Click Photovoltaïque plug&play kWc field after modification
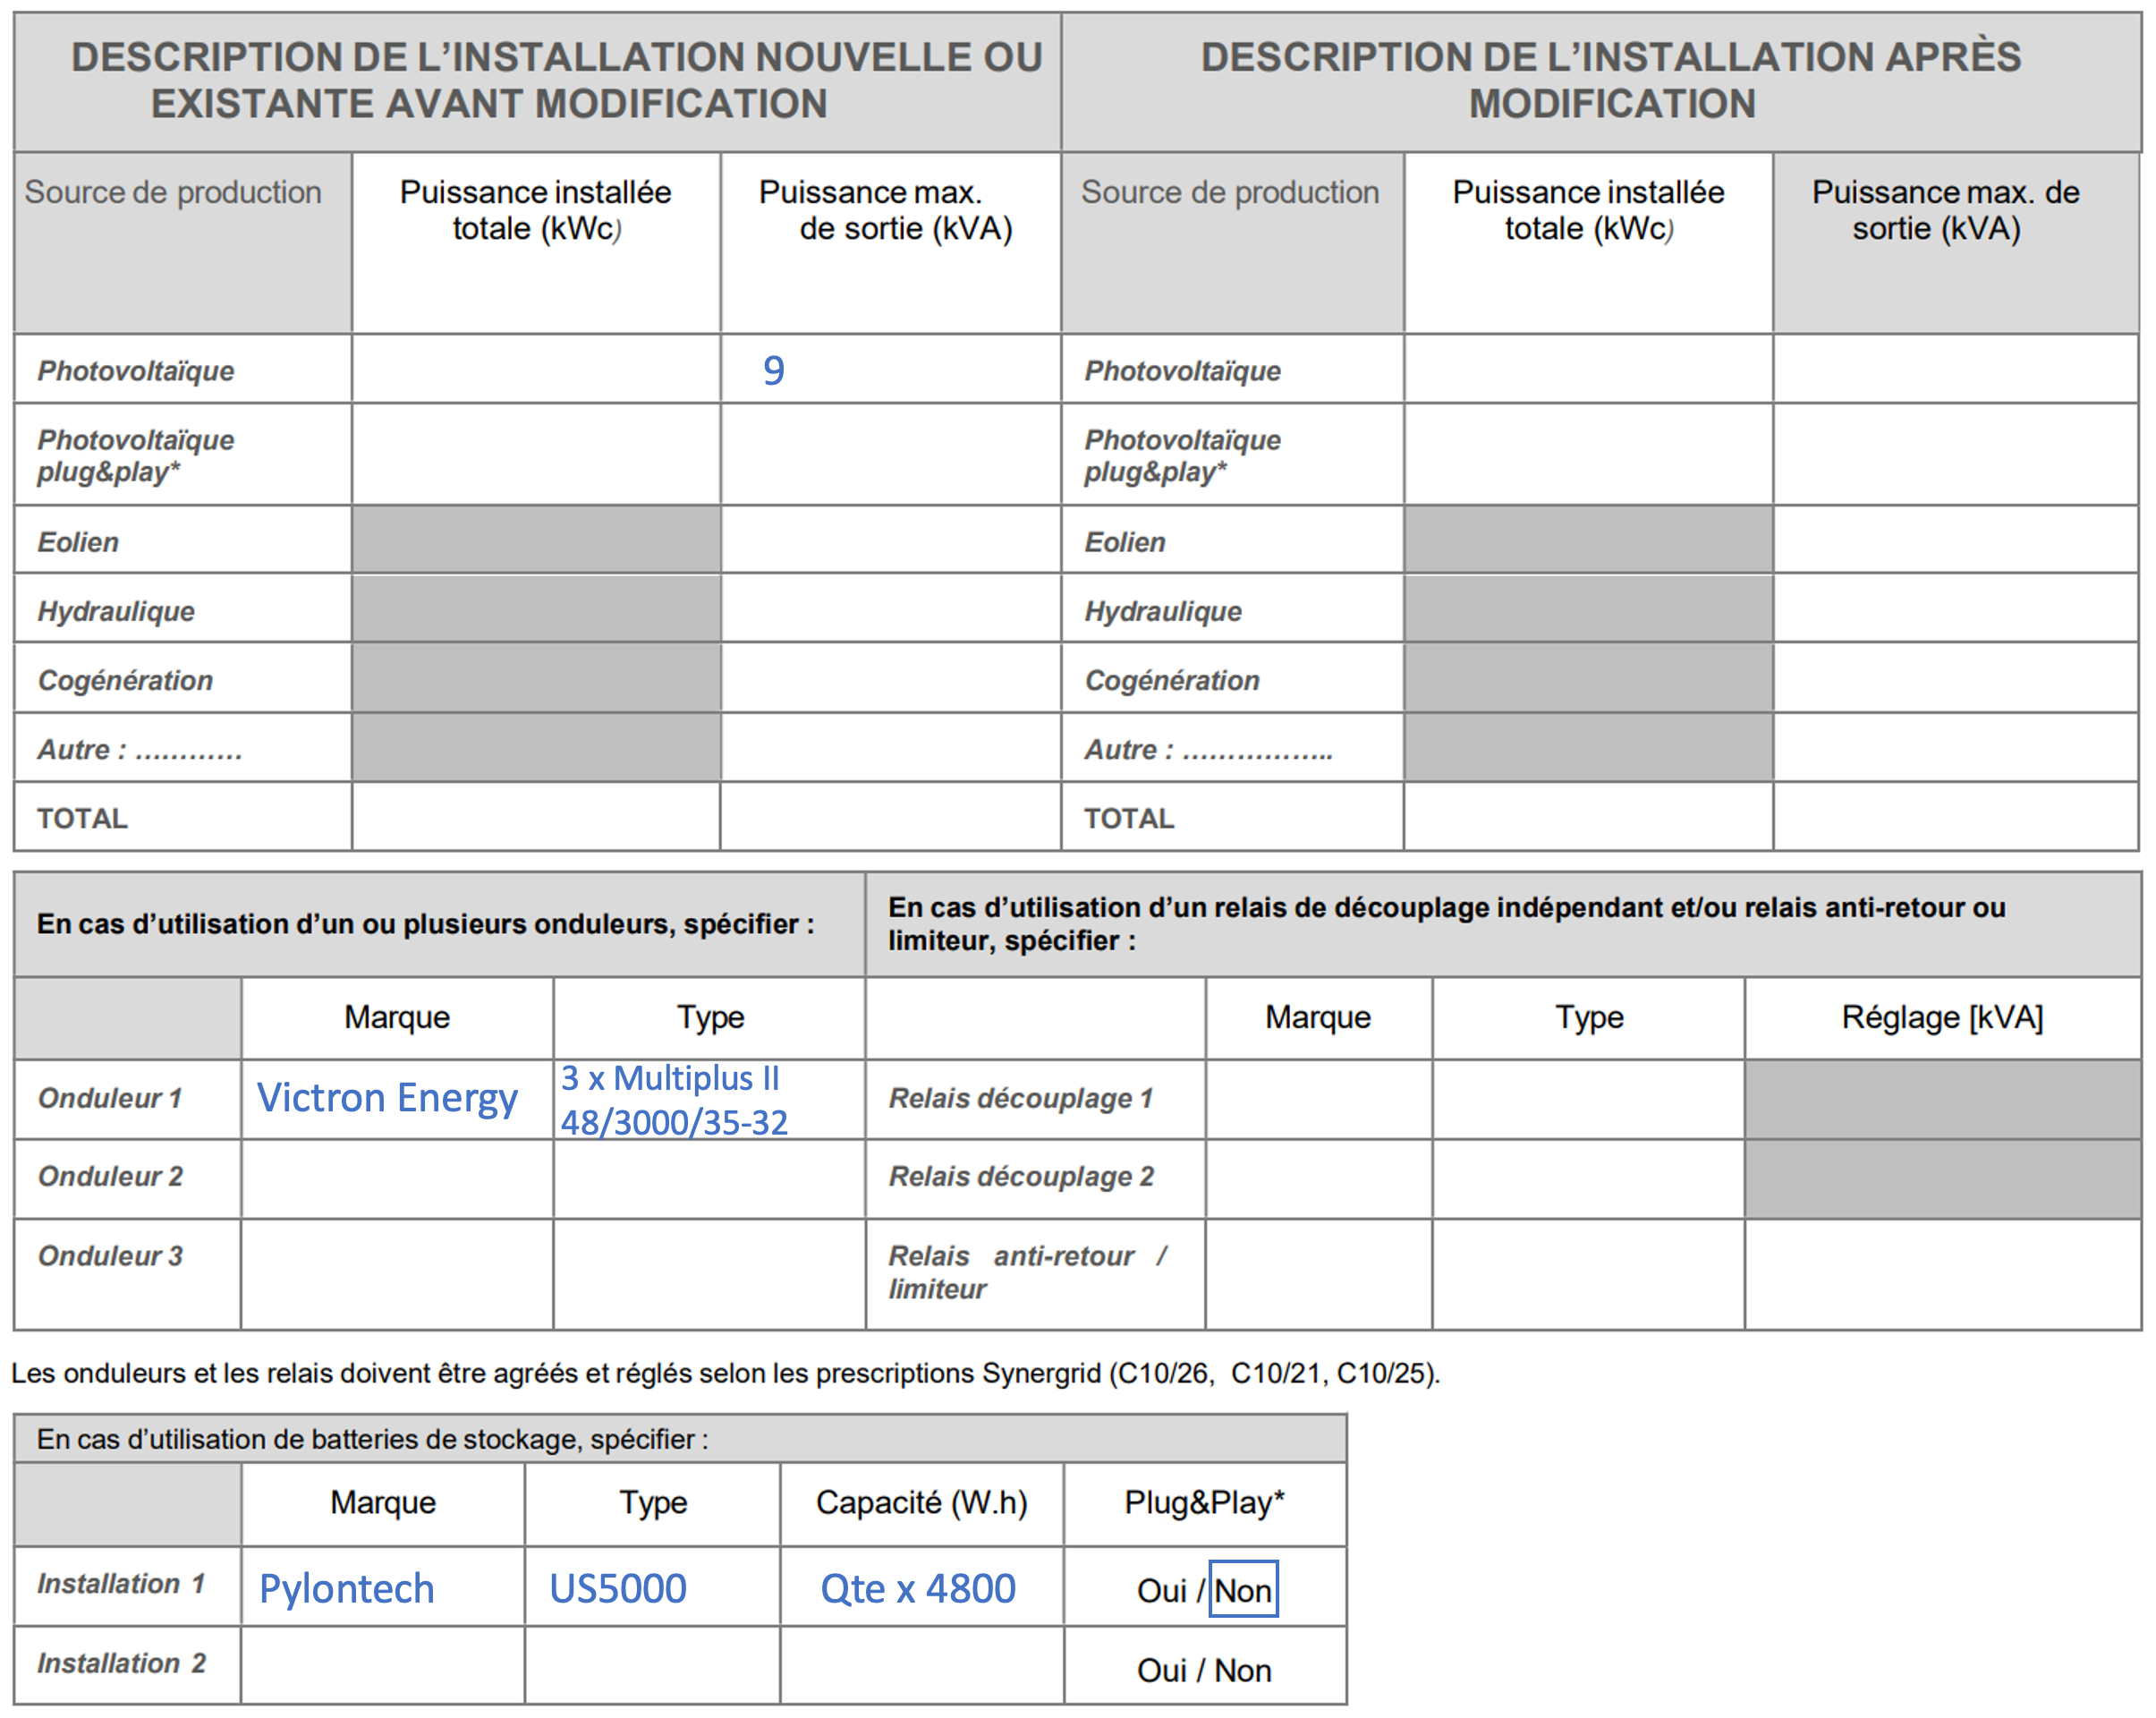The image size is (2156, 1718). tap(1588, 455)
